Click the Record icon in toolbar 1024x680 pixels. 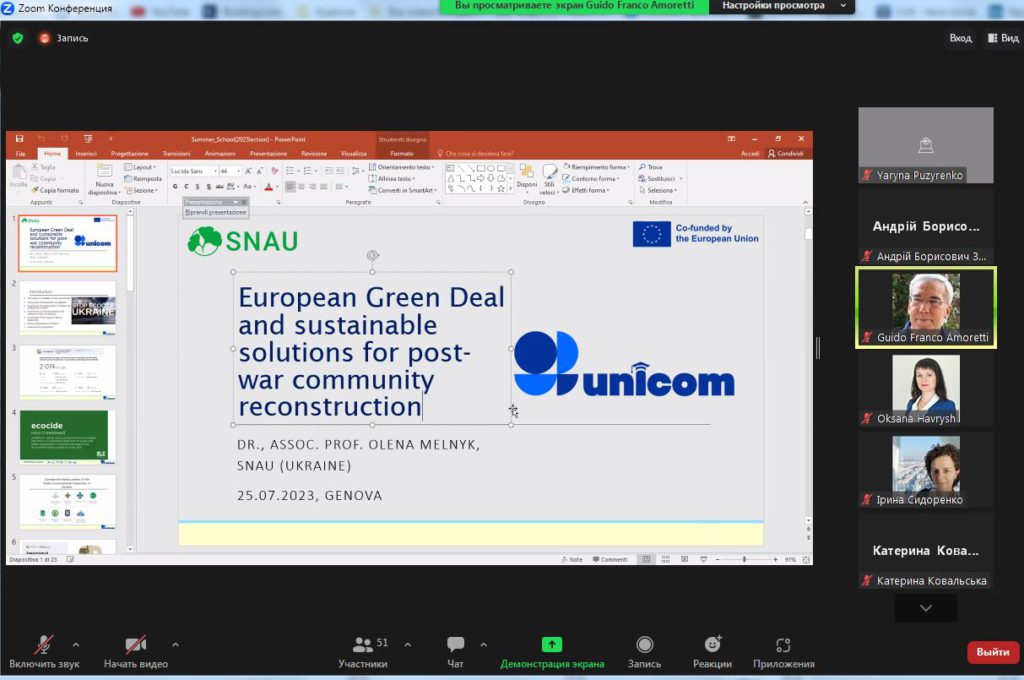click(x=644, y=645)
